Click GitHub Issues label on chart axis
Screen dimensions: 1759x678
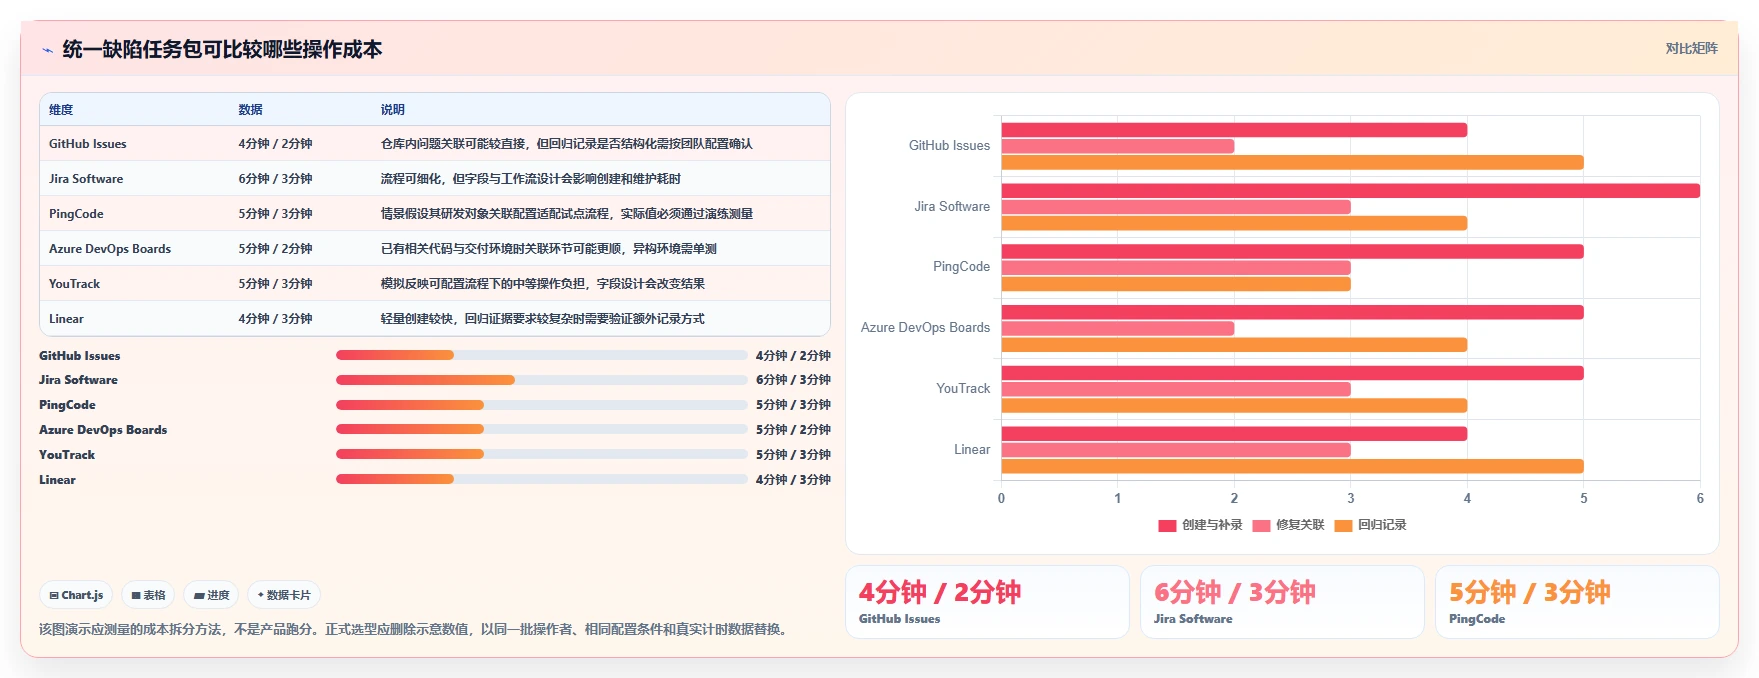[949, 146]
